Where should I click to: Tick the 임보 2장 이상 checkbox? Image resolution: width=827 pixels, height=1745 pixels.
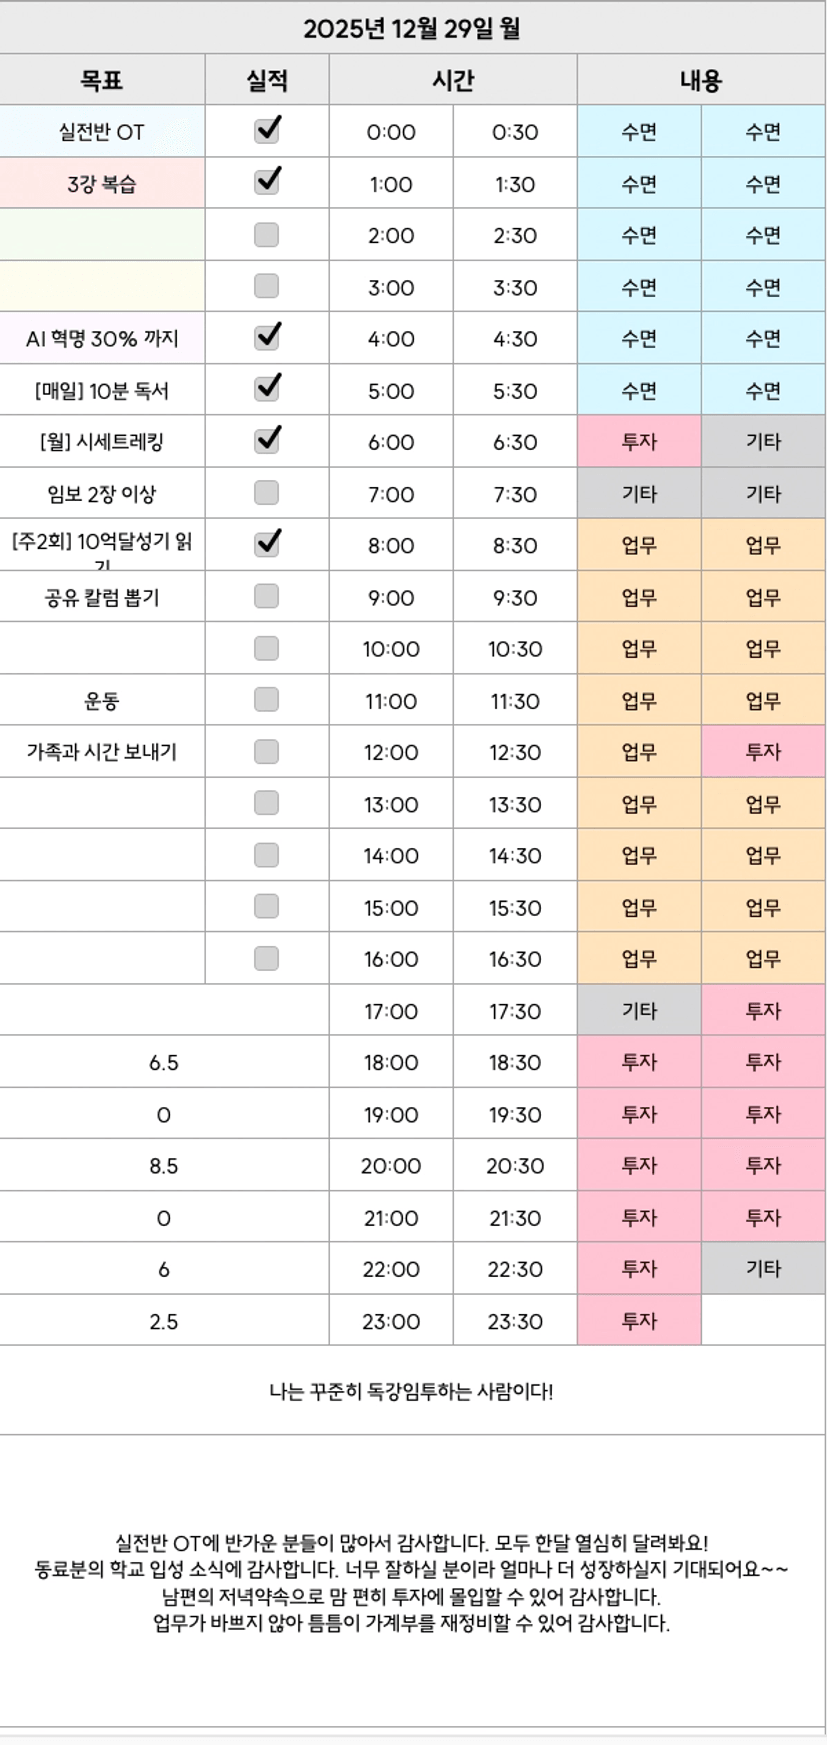(266, 493)
